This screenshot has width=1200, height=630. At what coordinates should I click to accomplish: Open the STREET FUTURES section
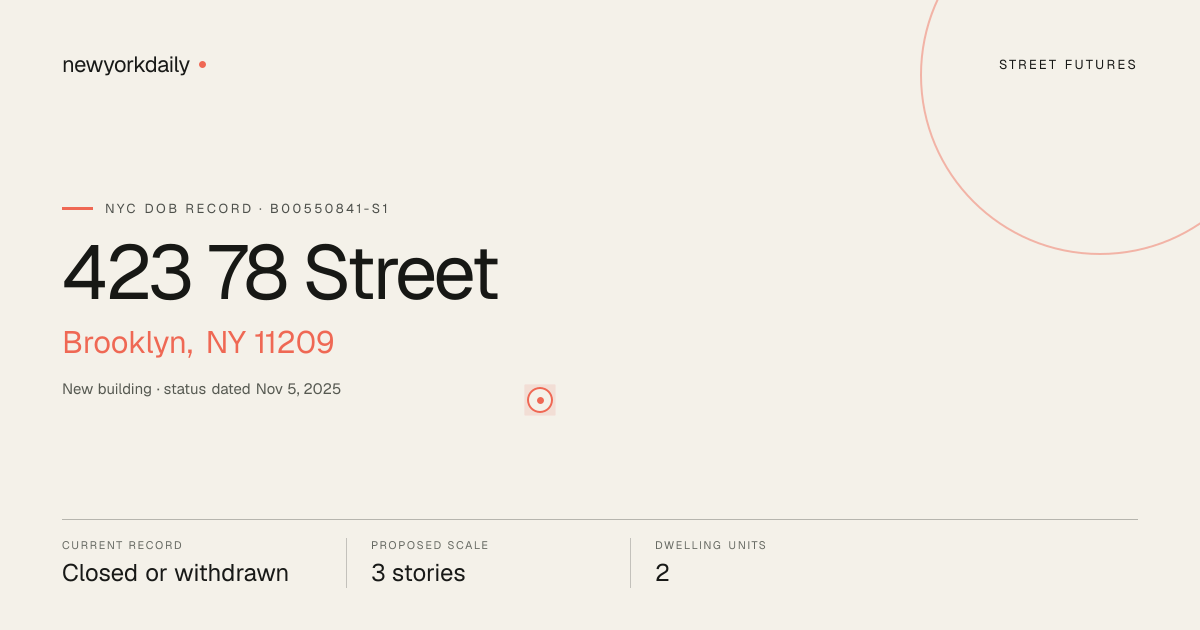click(x=1068, y=65)
